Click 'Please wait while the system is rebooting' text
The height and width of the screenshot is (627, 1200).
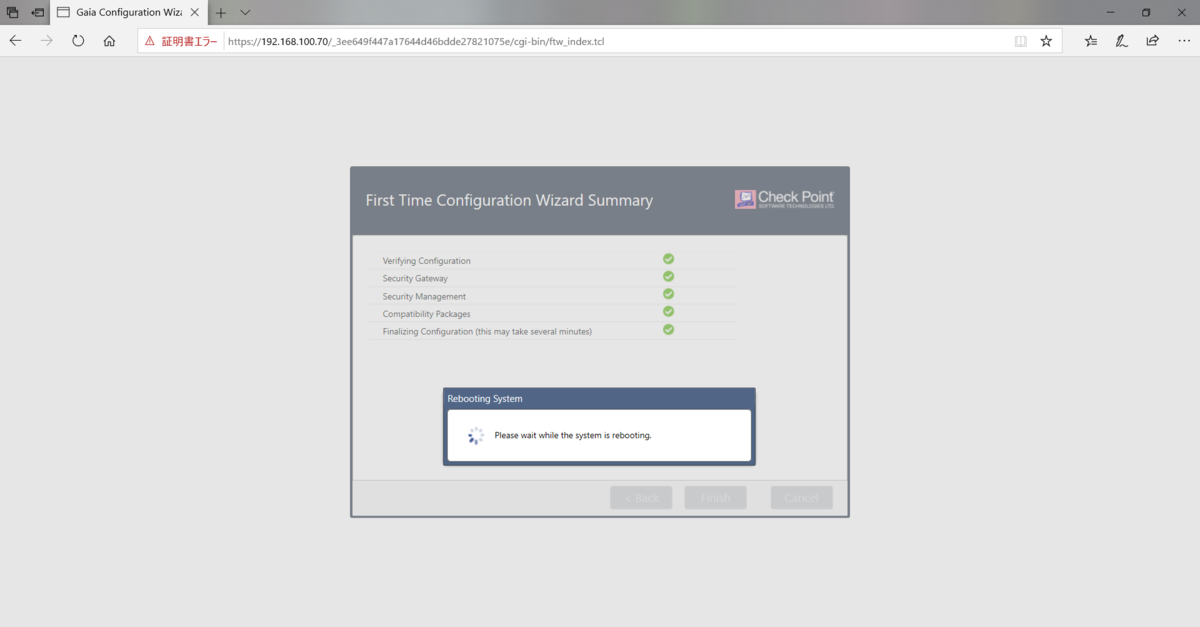tap(573, 436)
